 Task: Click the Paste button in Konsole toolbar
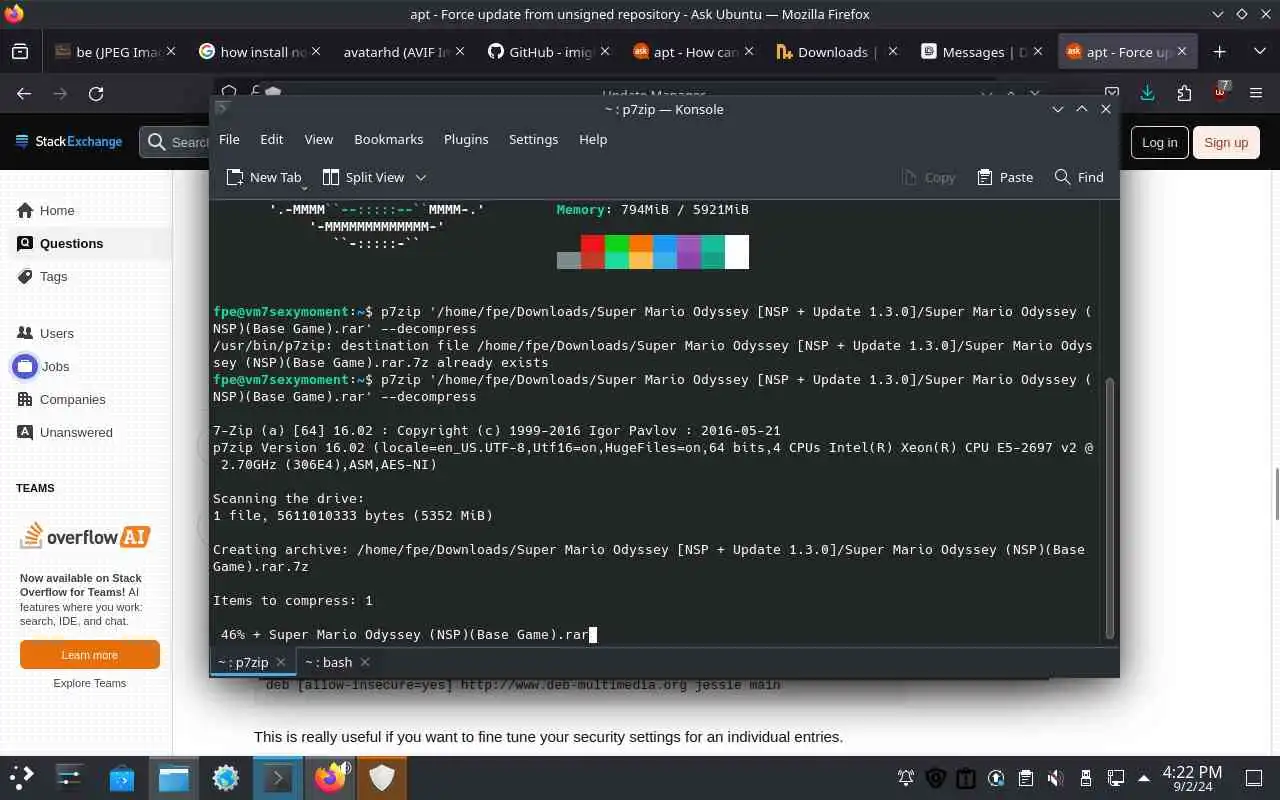click(x=1005, y=177)
